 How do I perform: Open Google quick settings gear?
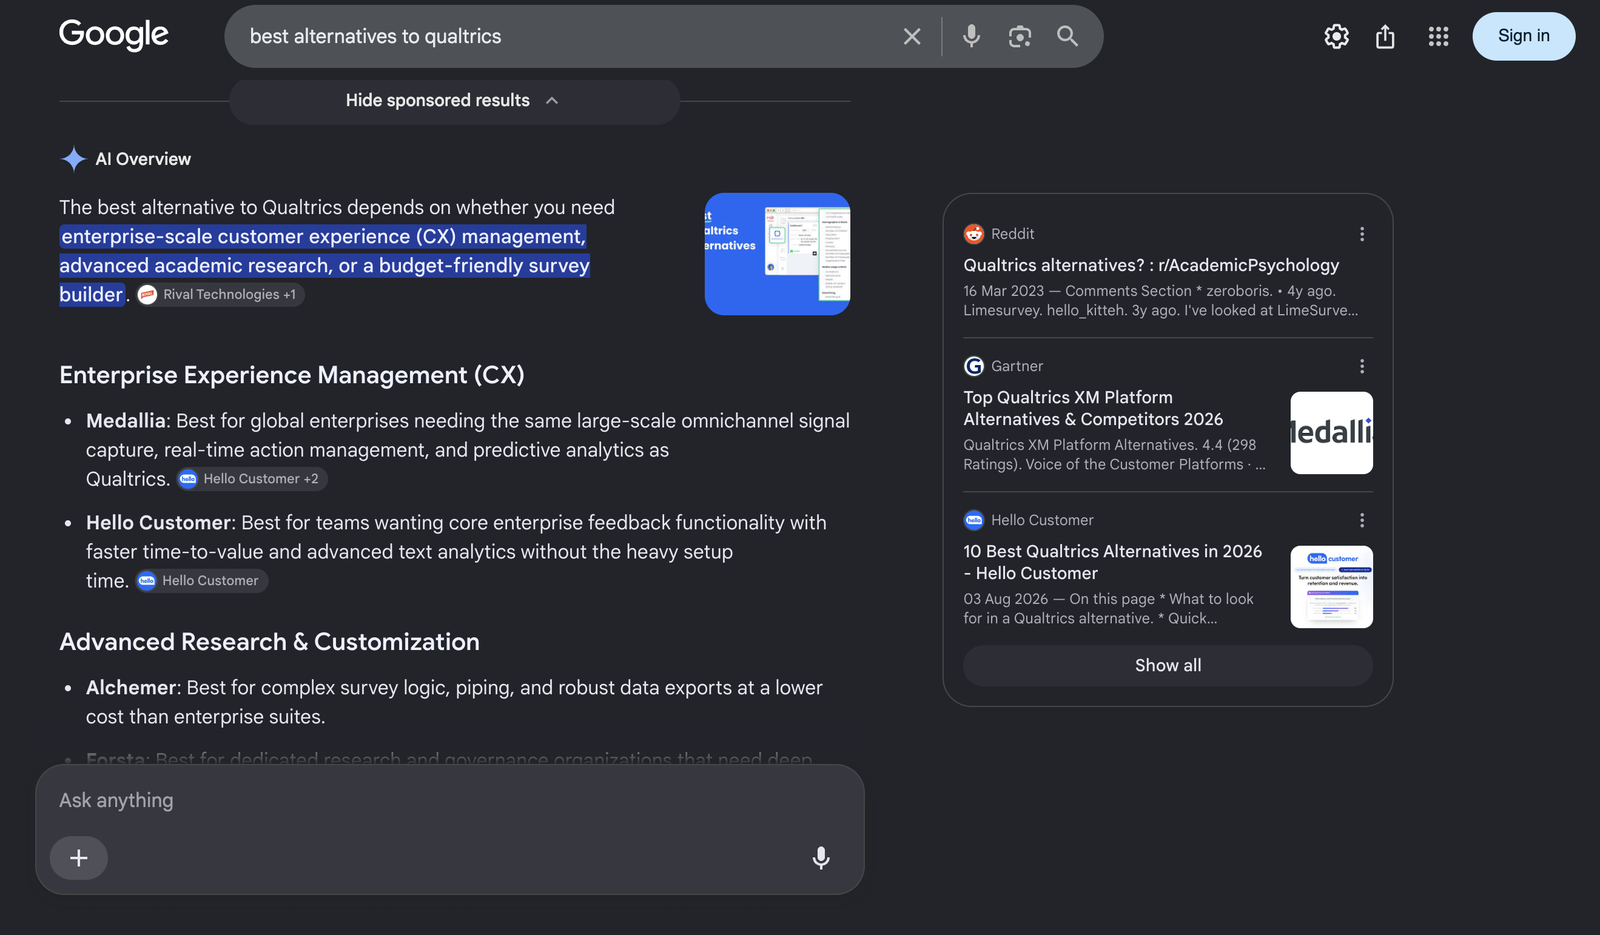[x=1337, y=37]
